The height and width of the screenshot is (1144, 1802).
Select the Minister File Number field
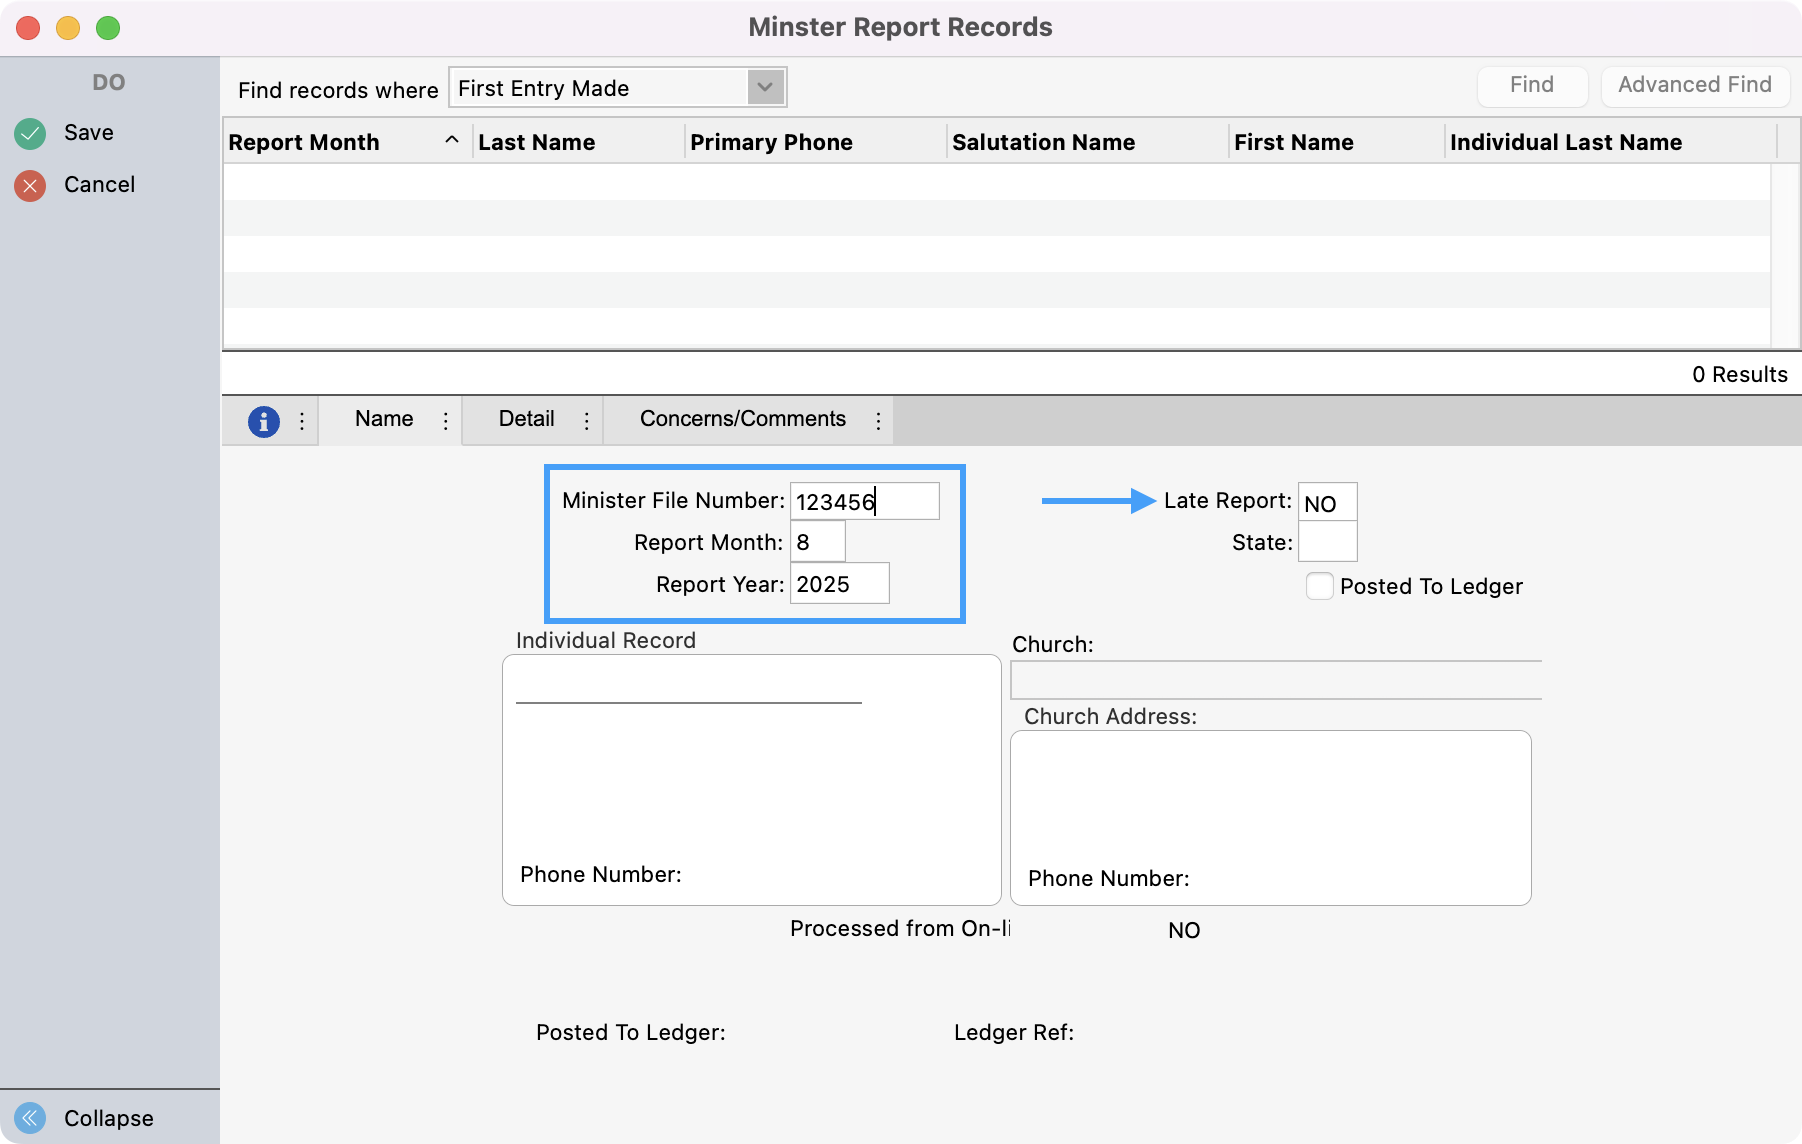864,500
